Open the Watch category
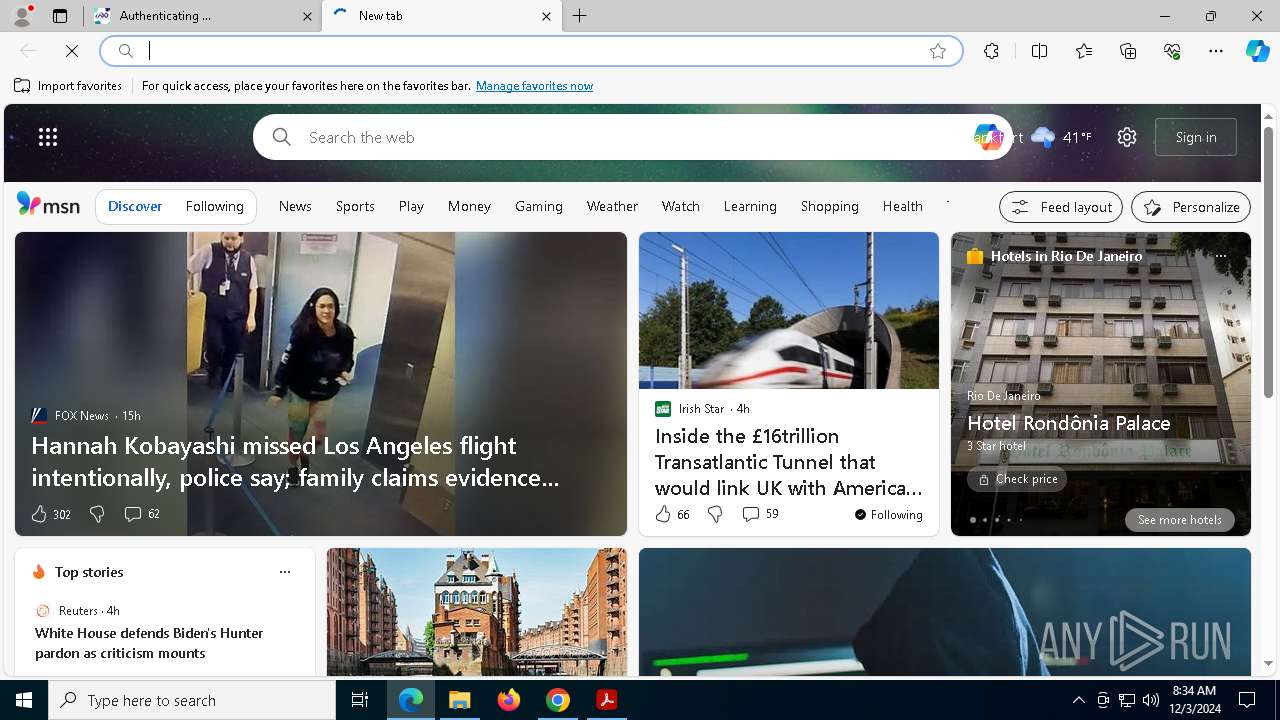The width and height of the screenshot is (1280, 720). click(x=680, y=206)
